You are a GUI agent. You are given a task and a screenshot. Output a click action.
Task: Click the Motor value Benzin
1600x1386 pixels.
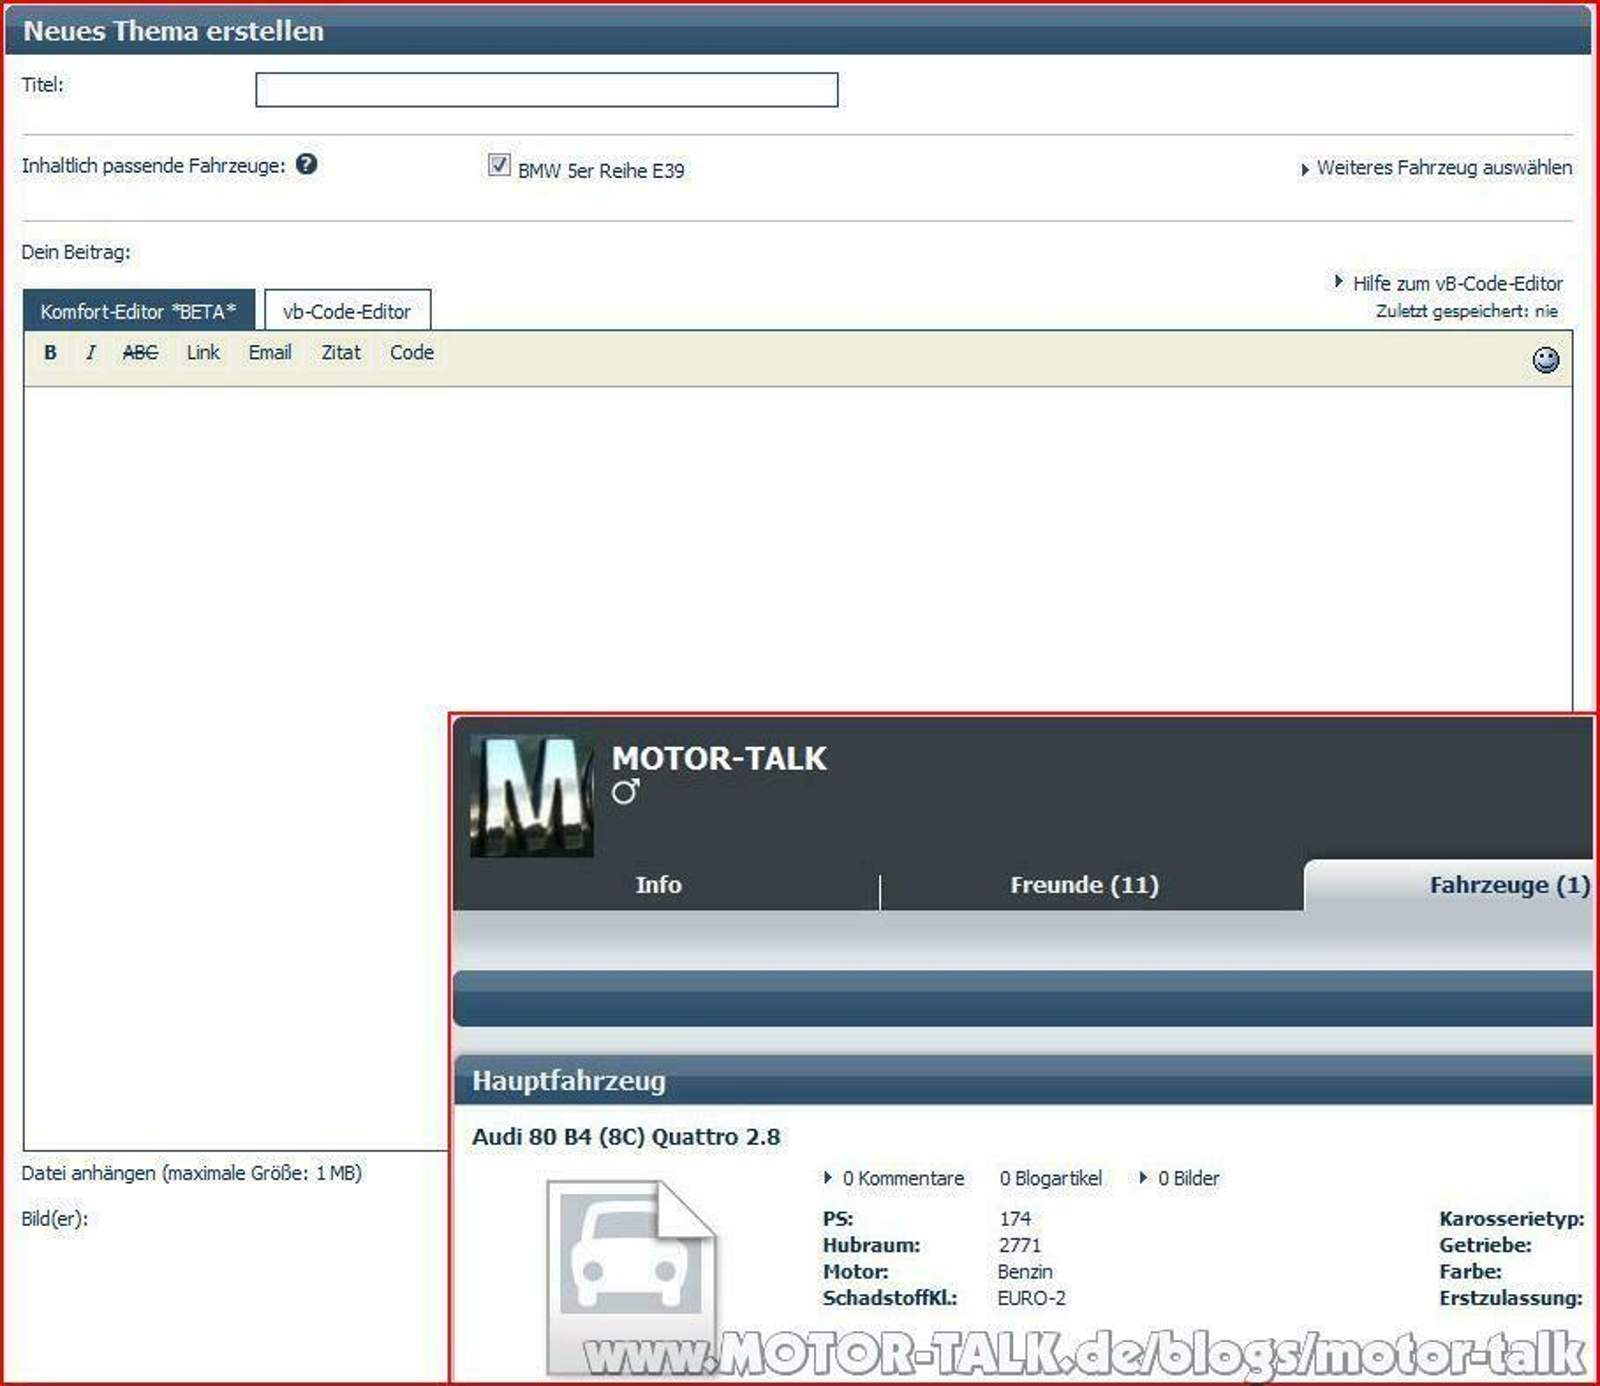(1025, 1272)
